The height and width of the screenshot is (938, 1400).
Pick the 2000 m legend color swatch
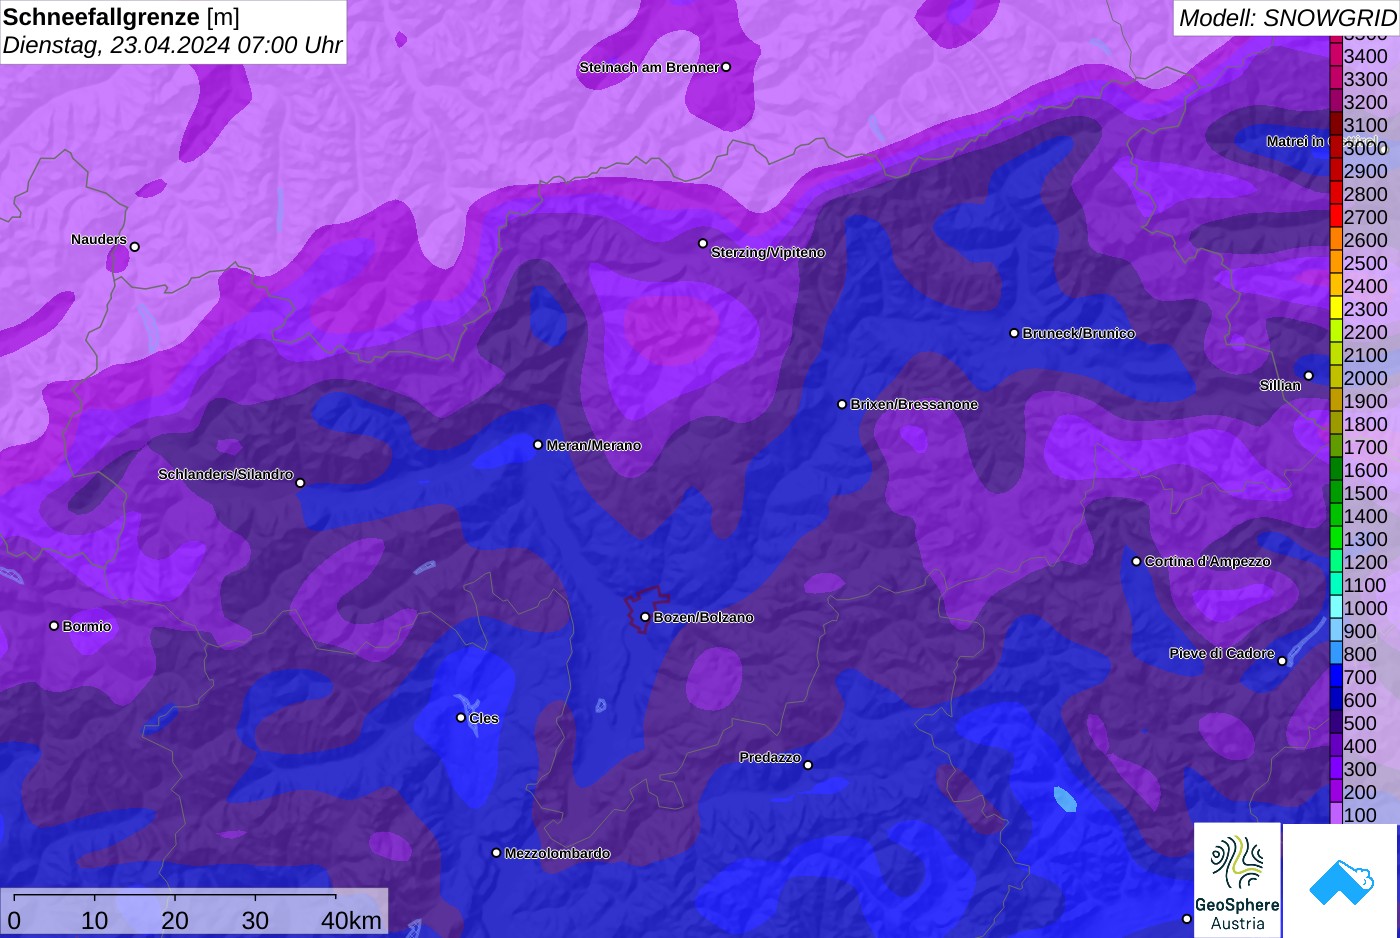point(1336,377)
